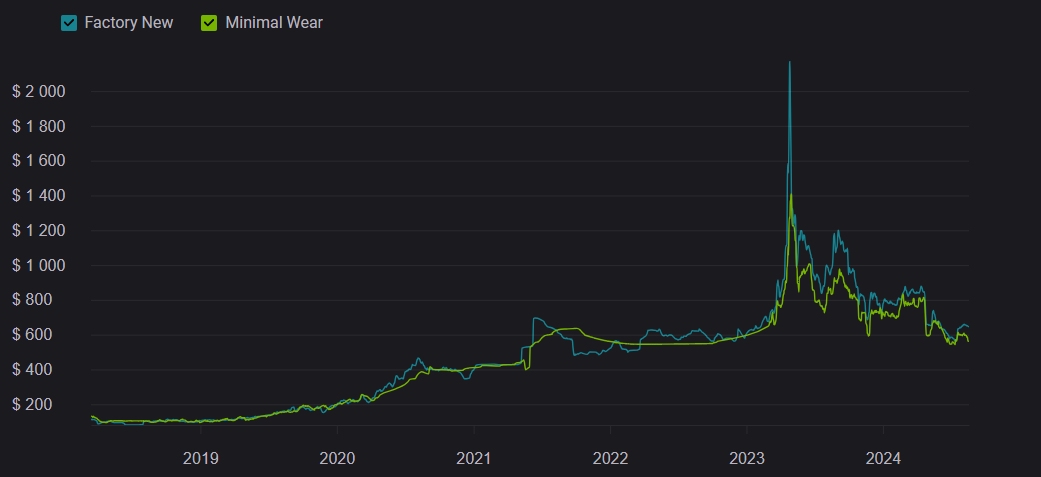Click the $ 1 200 axis label

click(39, 231)
